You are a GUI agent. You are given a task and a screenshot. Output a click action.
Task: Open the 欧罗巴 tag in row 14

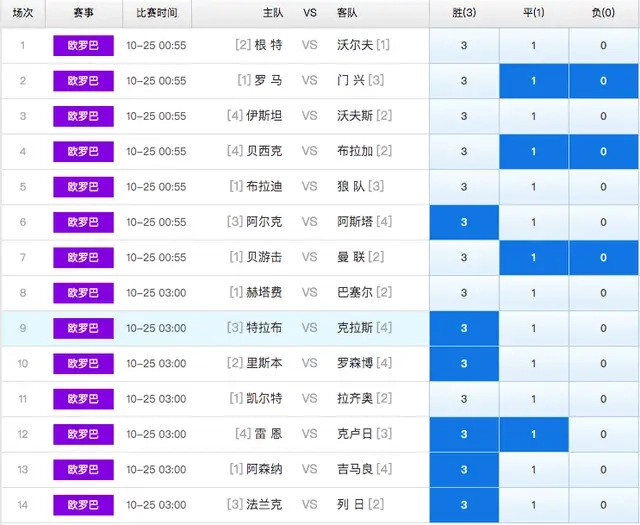pyautogui.click(x=83, y=505)
